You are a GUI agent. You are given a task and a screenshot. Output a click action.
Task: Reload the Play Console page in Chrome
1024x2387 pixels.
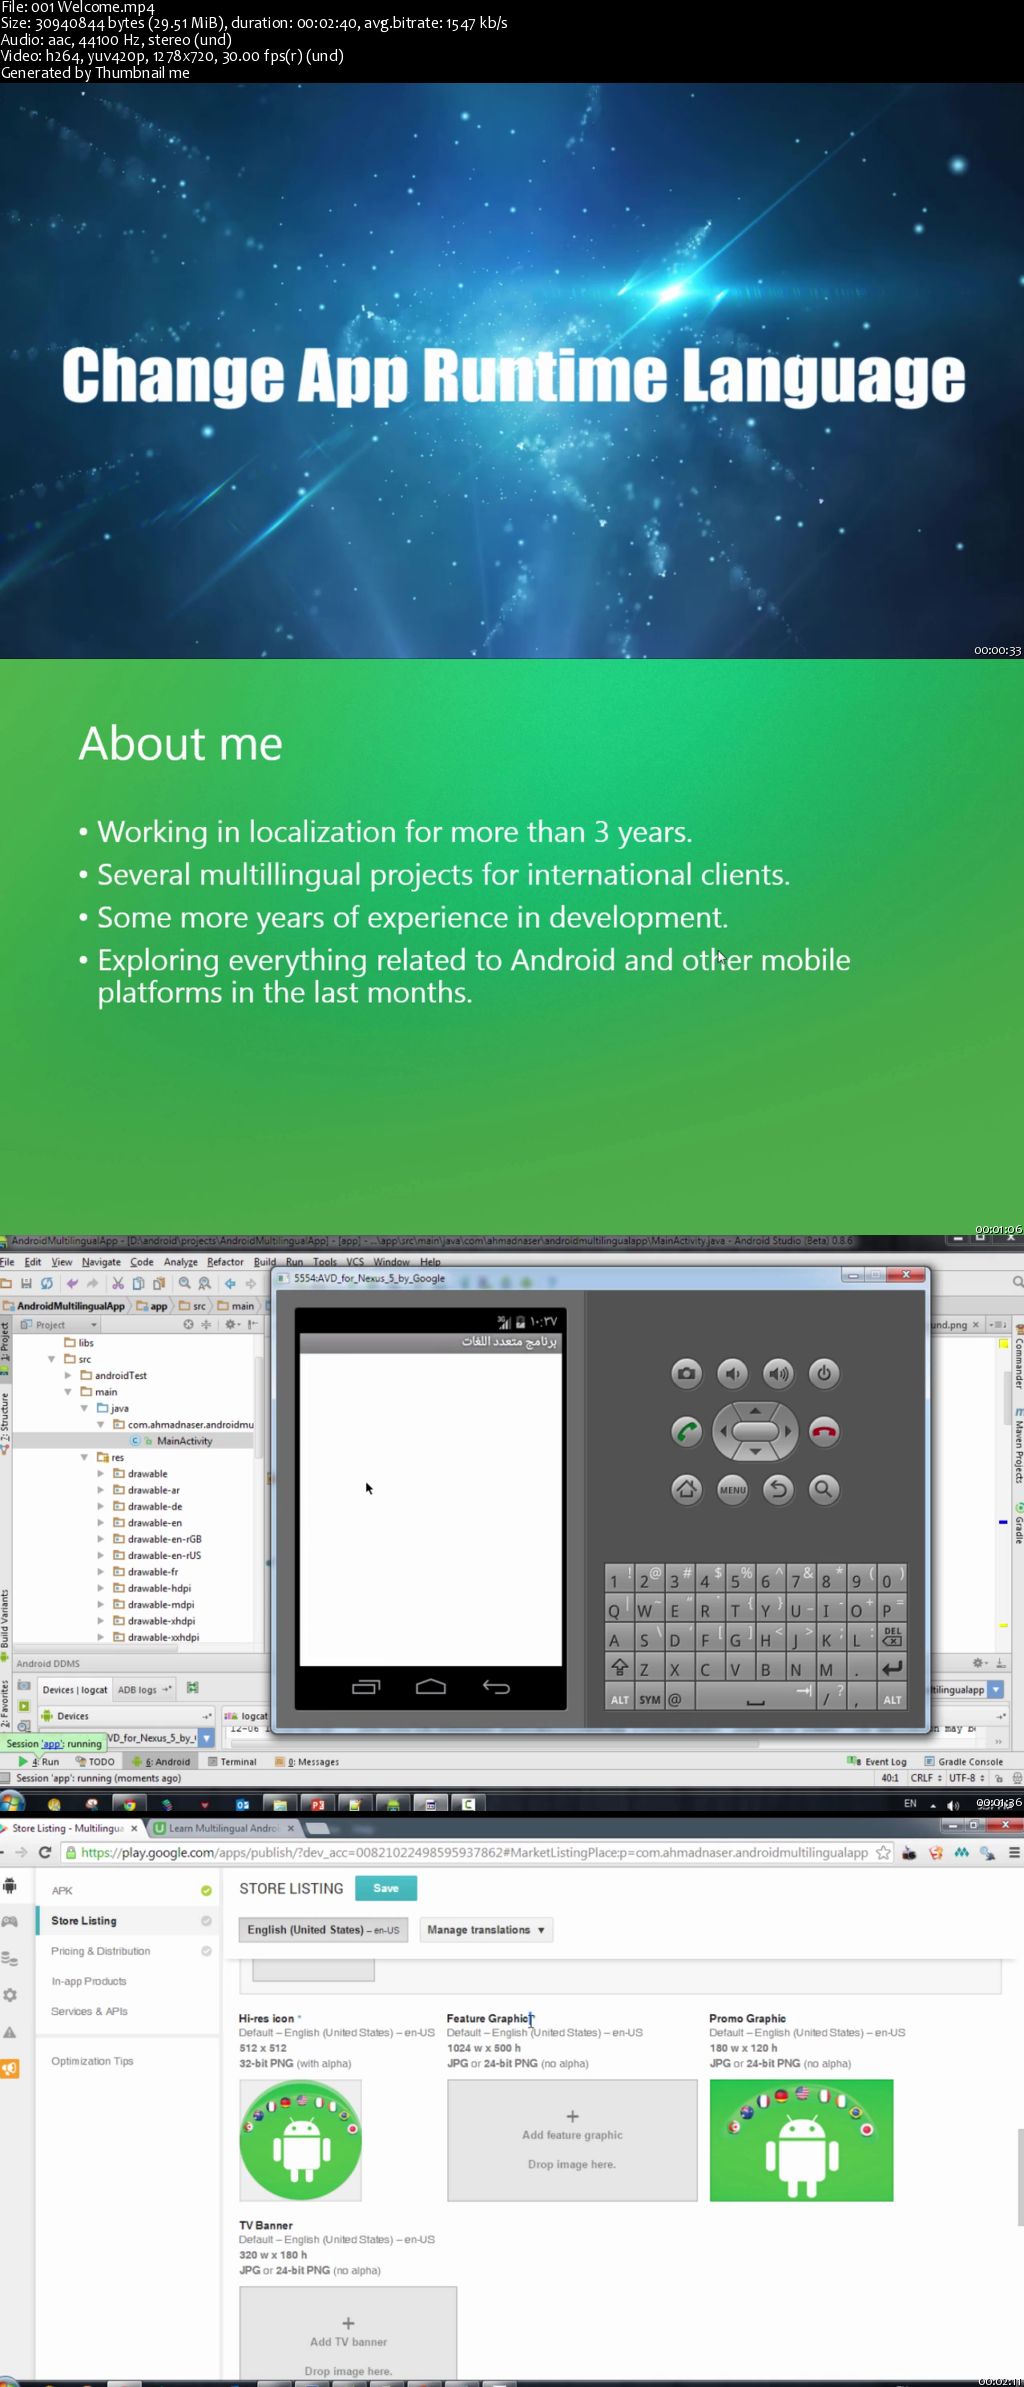pos(45,1852)
